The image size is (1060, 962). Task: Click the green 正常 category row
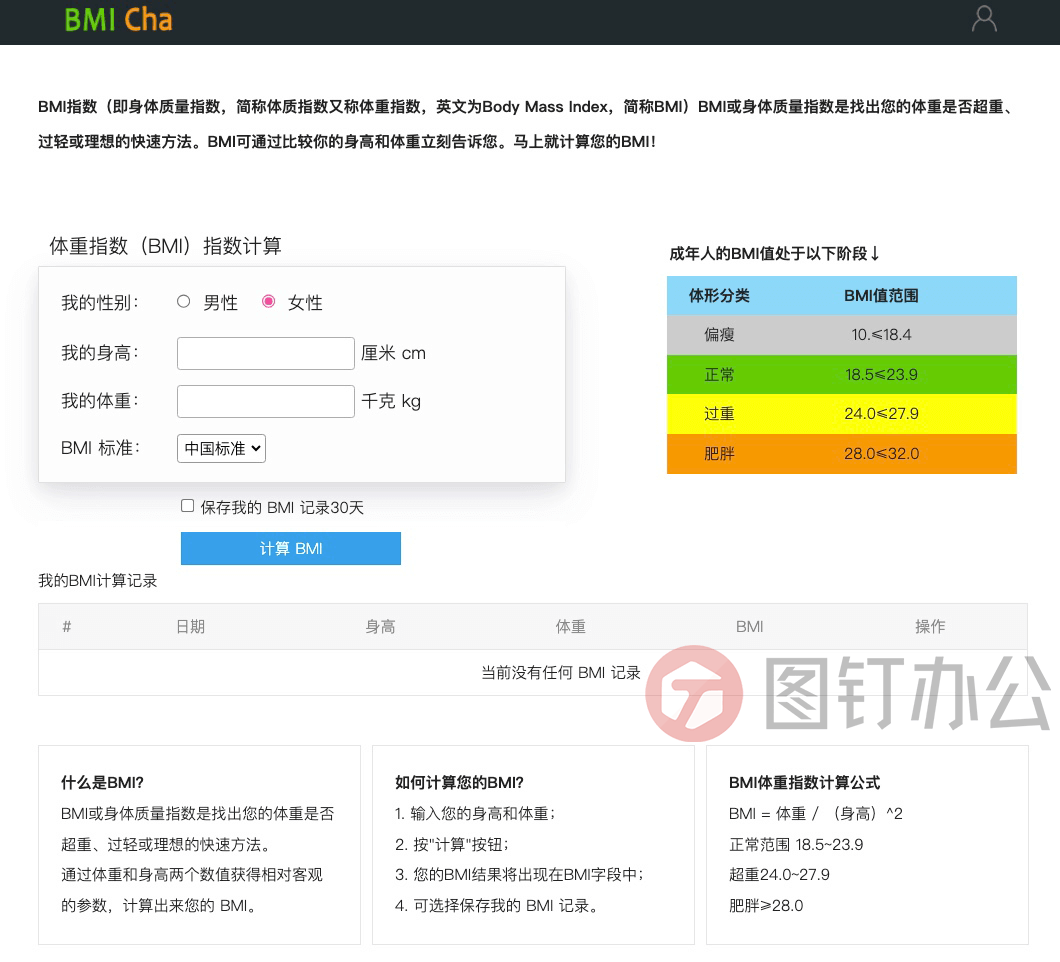(x=842, y=374)
